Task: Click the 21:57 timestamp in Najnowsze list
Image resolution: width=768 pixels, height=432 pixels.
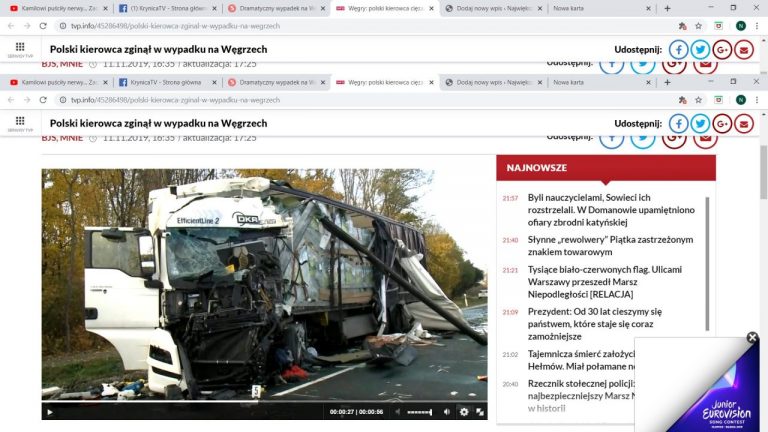Action: pyautogui.click(x=510, y=198)
